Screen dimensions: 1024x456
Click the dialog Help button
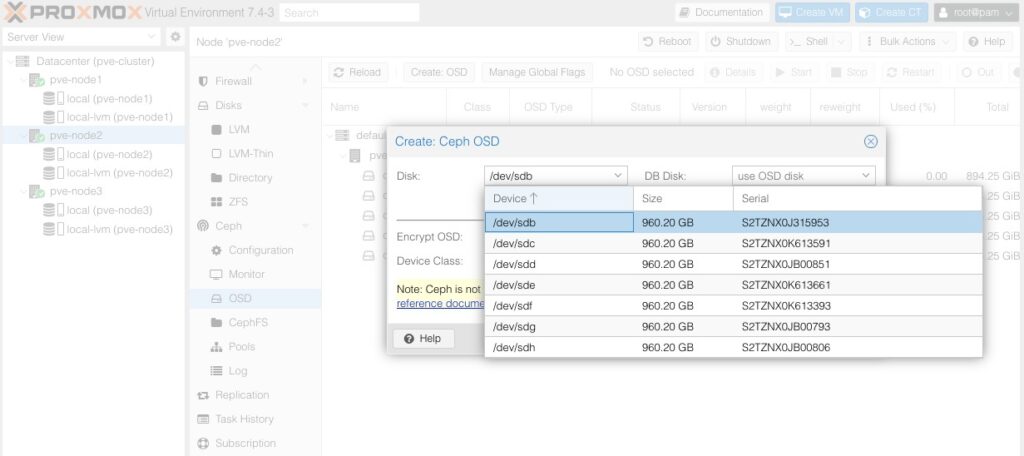click(x=423, y=338)
